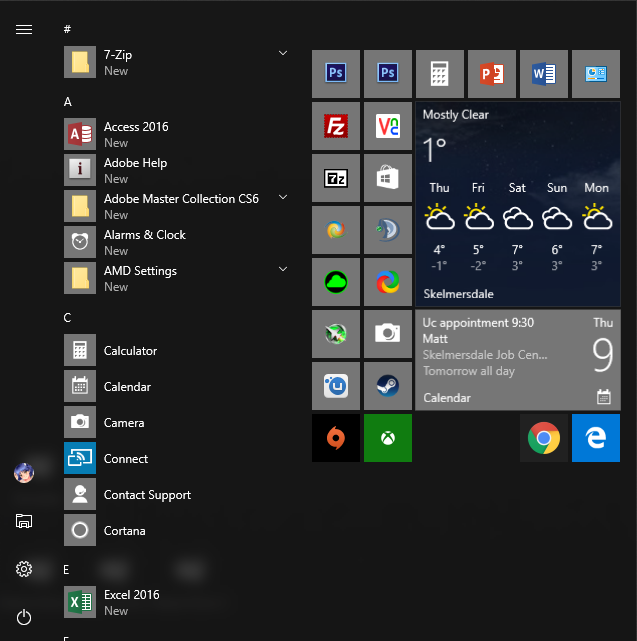Expand the AMD Settings folder chevron
This screenshot has width=637, height=641.
point(283,269)
